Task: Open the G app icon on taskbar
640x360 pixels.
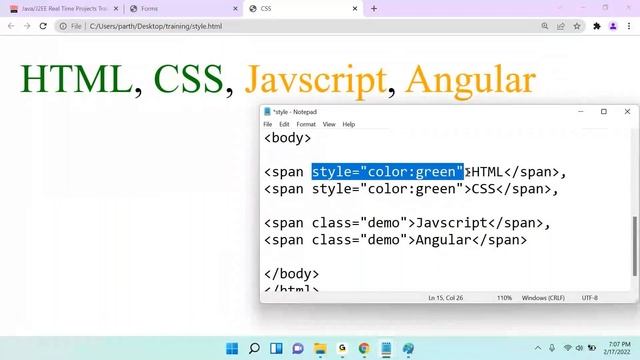Action: click(x=342, y=349)
